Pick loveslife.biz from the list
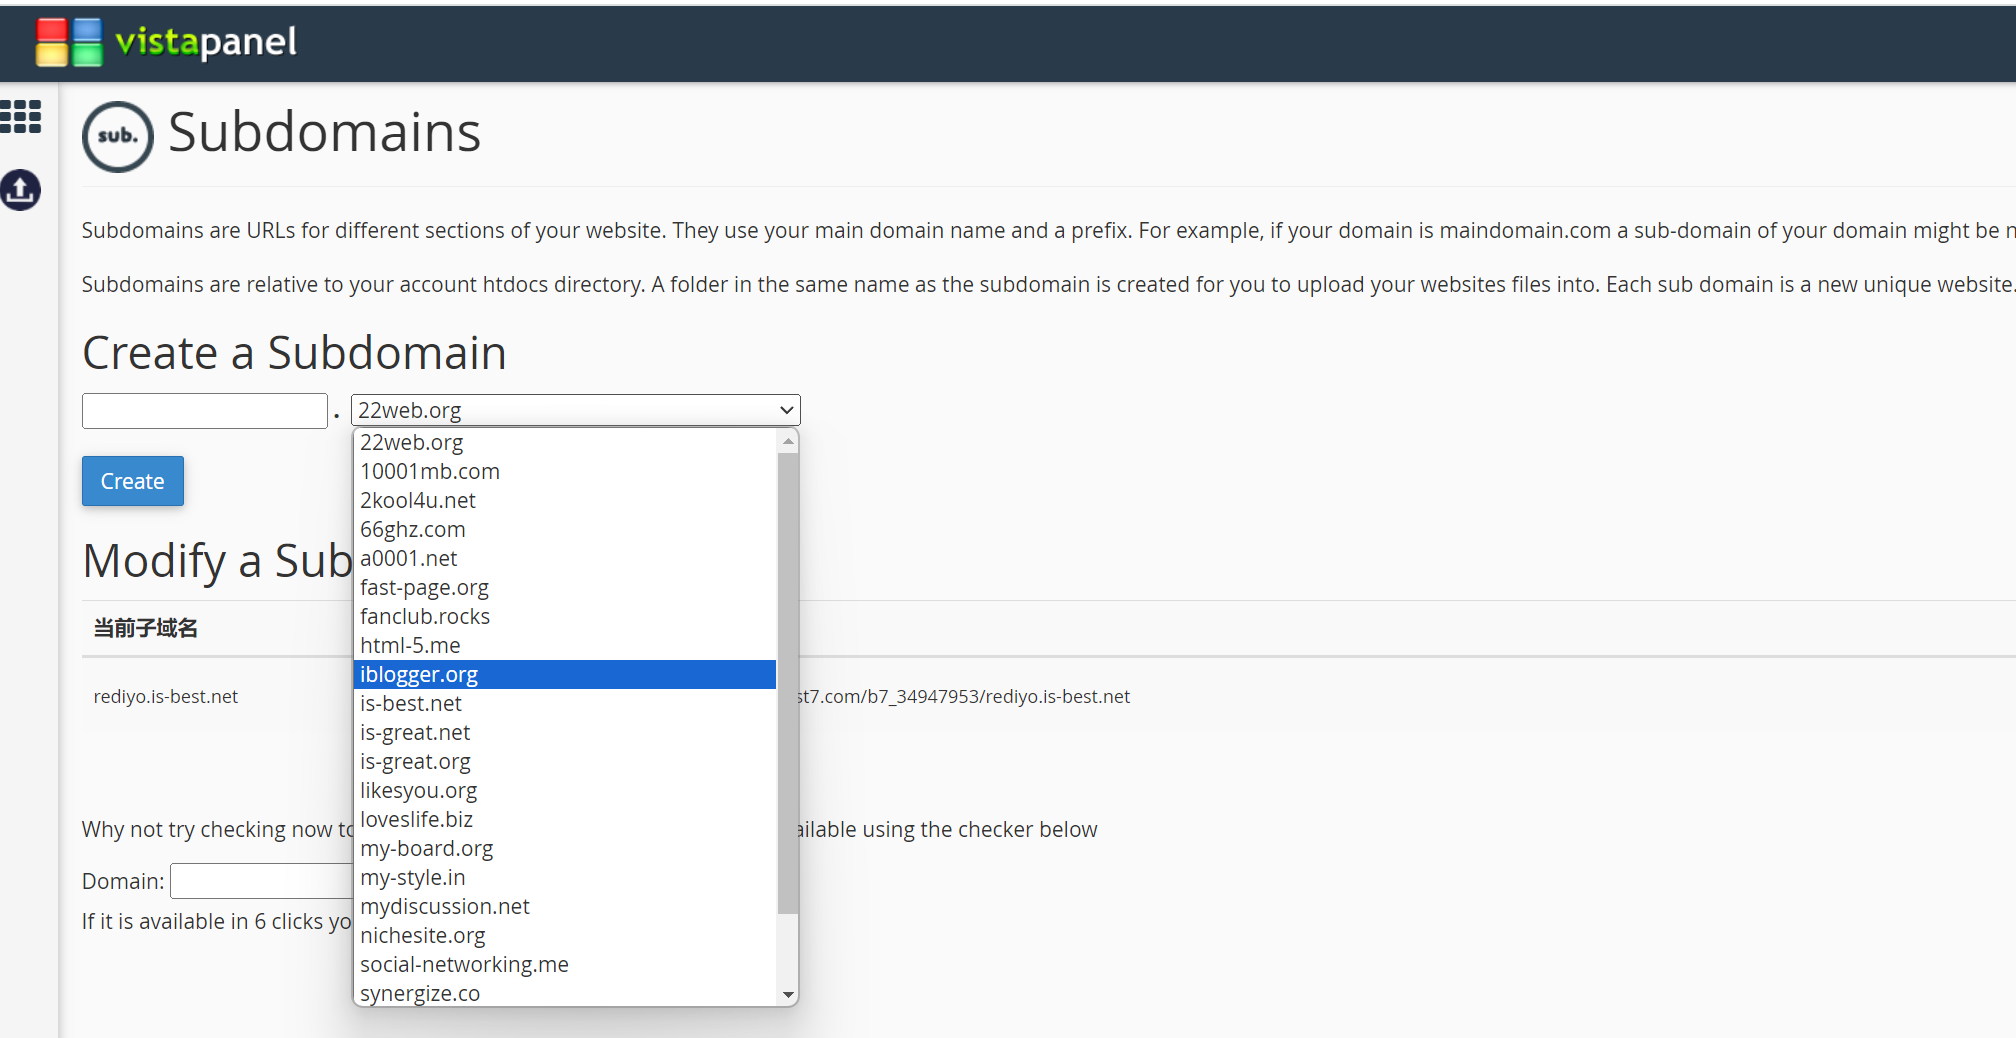The image size is (2016, 1038). pyautogui.click(x=565, y=819)
